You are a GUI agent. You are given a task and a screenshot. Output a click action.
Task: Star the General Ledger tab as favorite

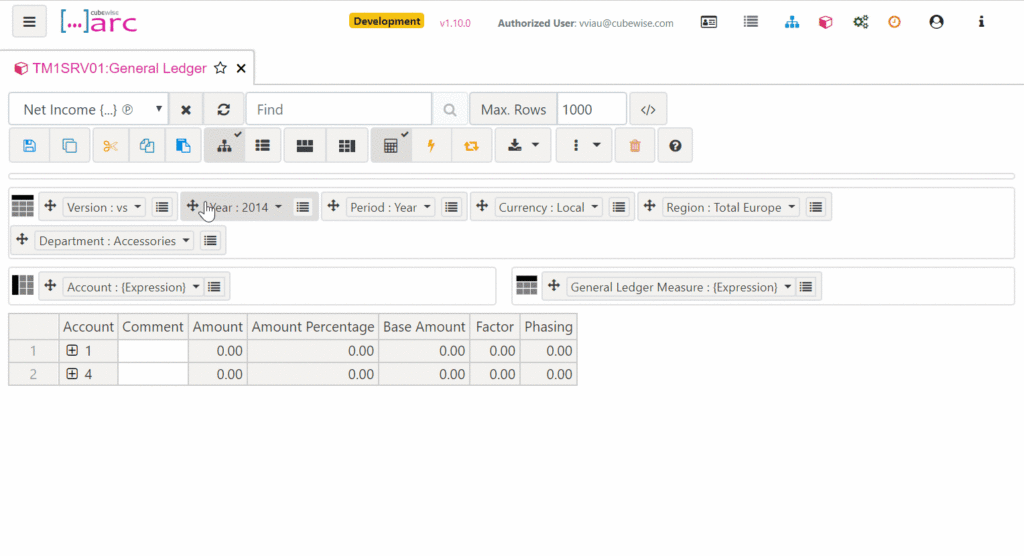[220, 69]
